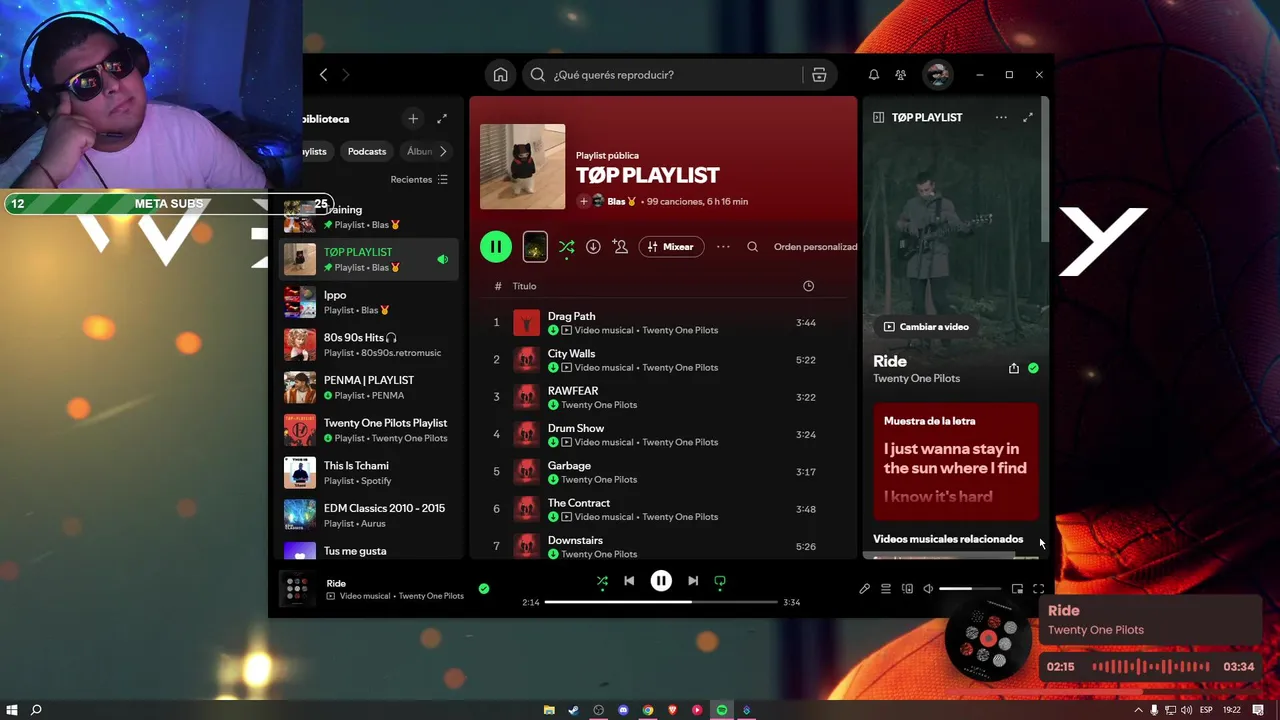Image resolution: width=1280 pixels, height=720 pixels.
Task: Click the Mixear button
Action: pyautogui.click(x=671, y=247)
